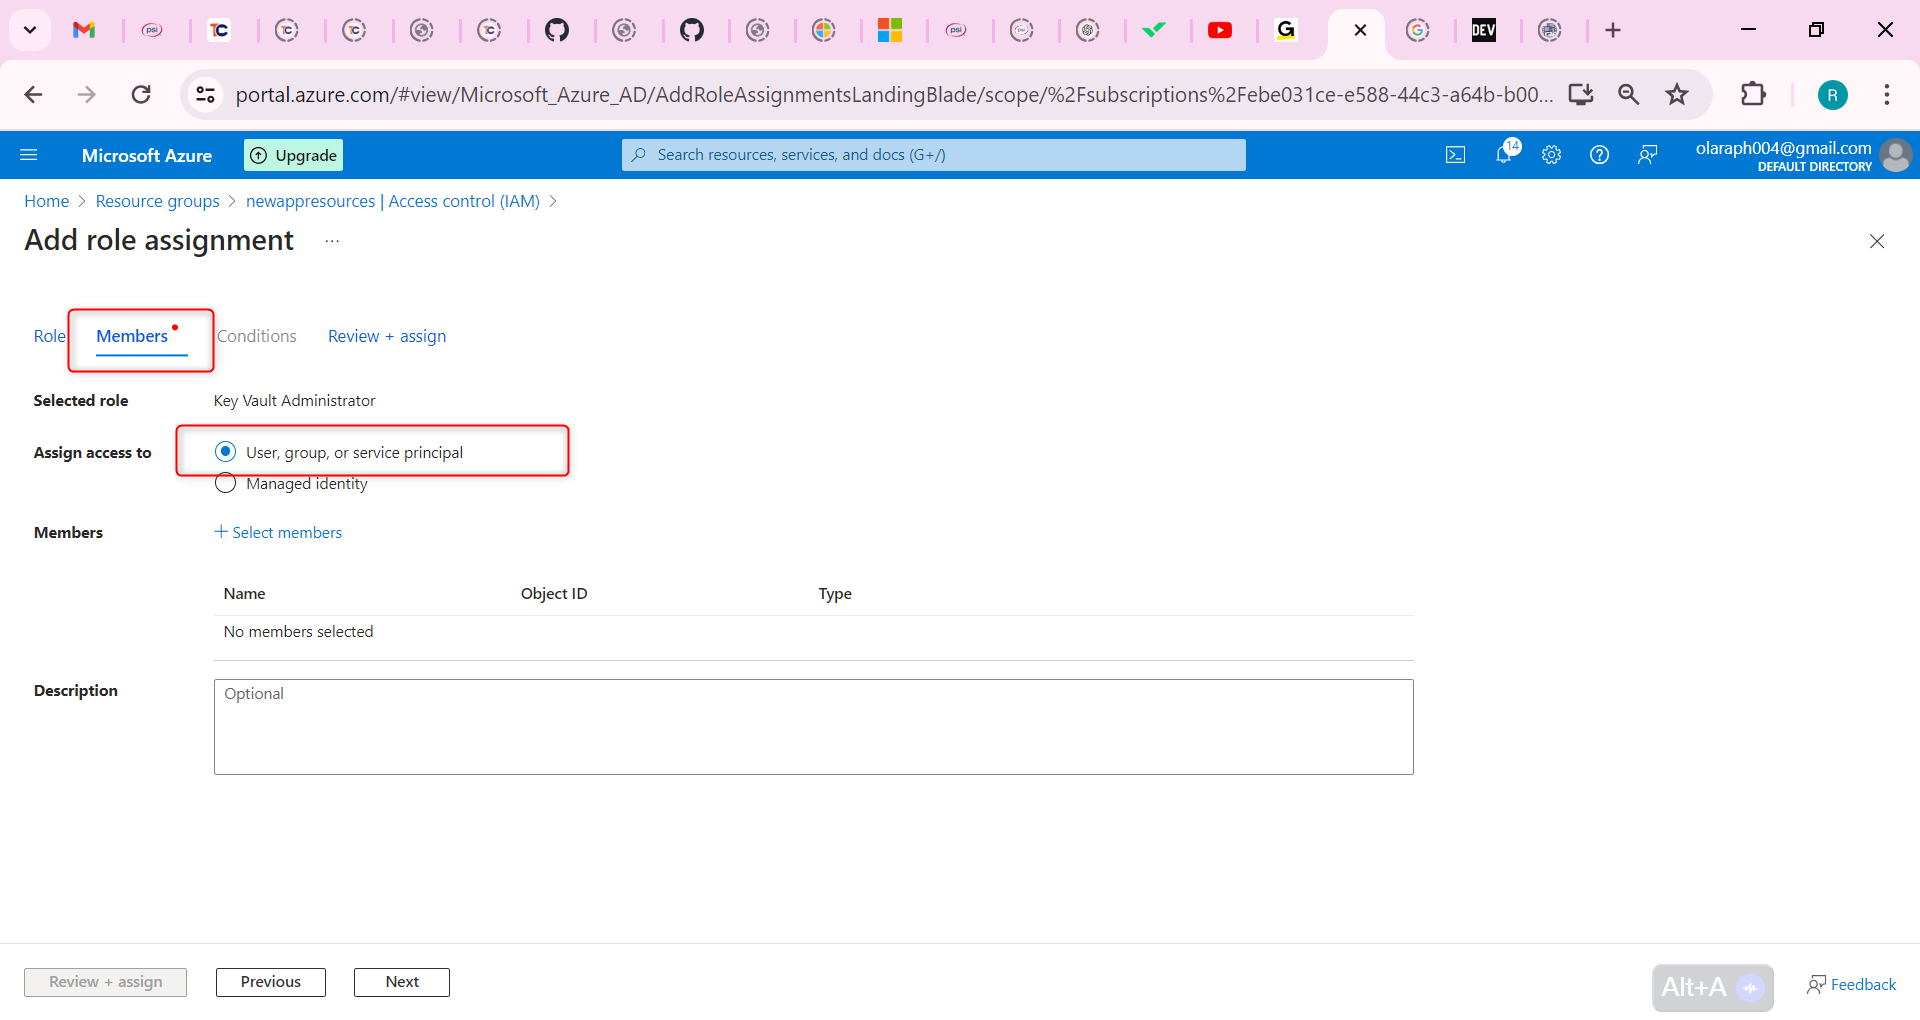Screen dimensions: 1920x1020
Task: Switch to the Role tab
Action: coord(48,336)
